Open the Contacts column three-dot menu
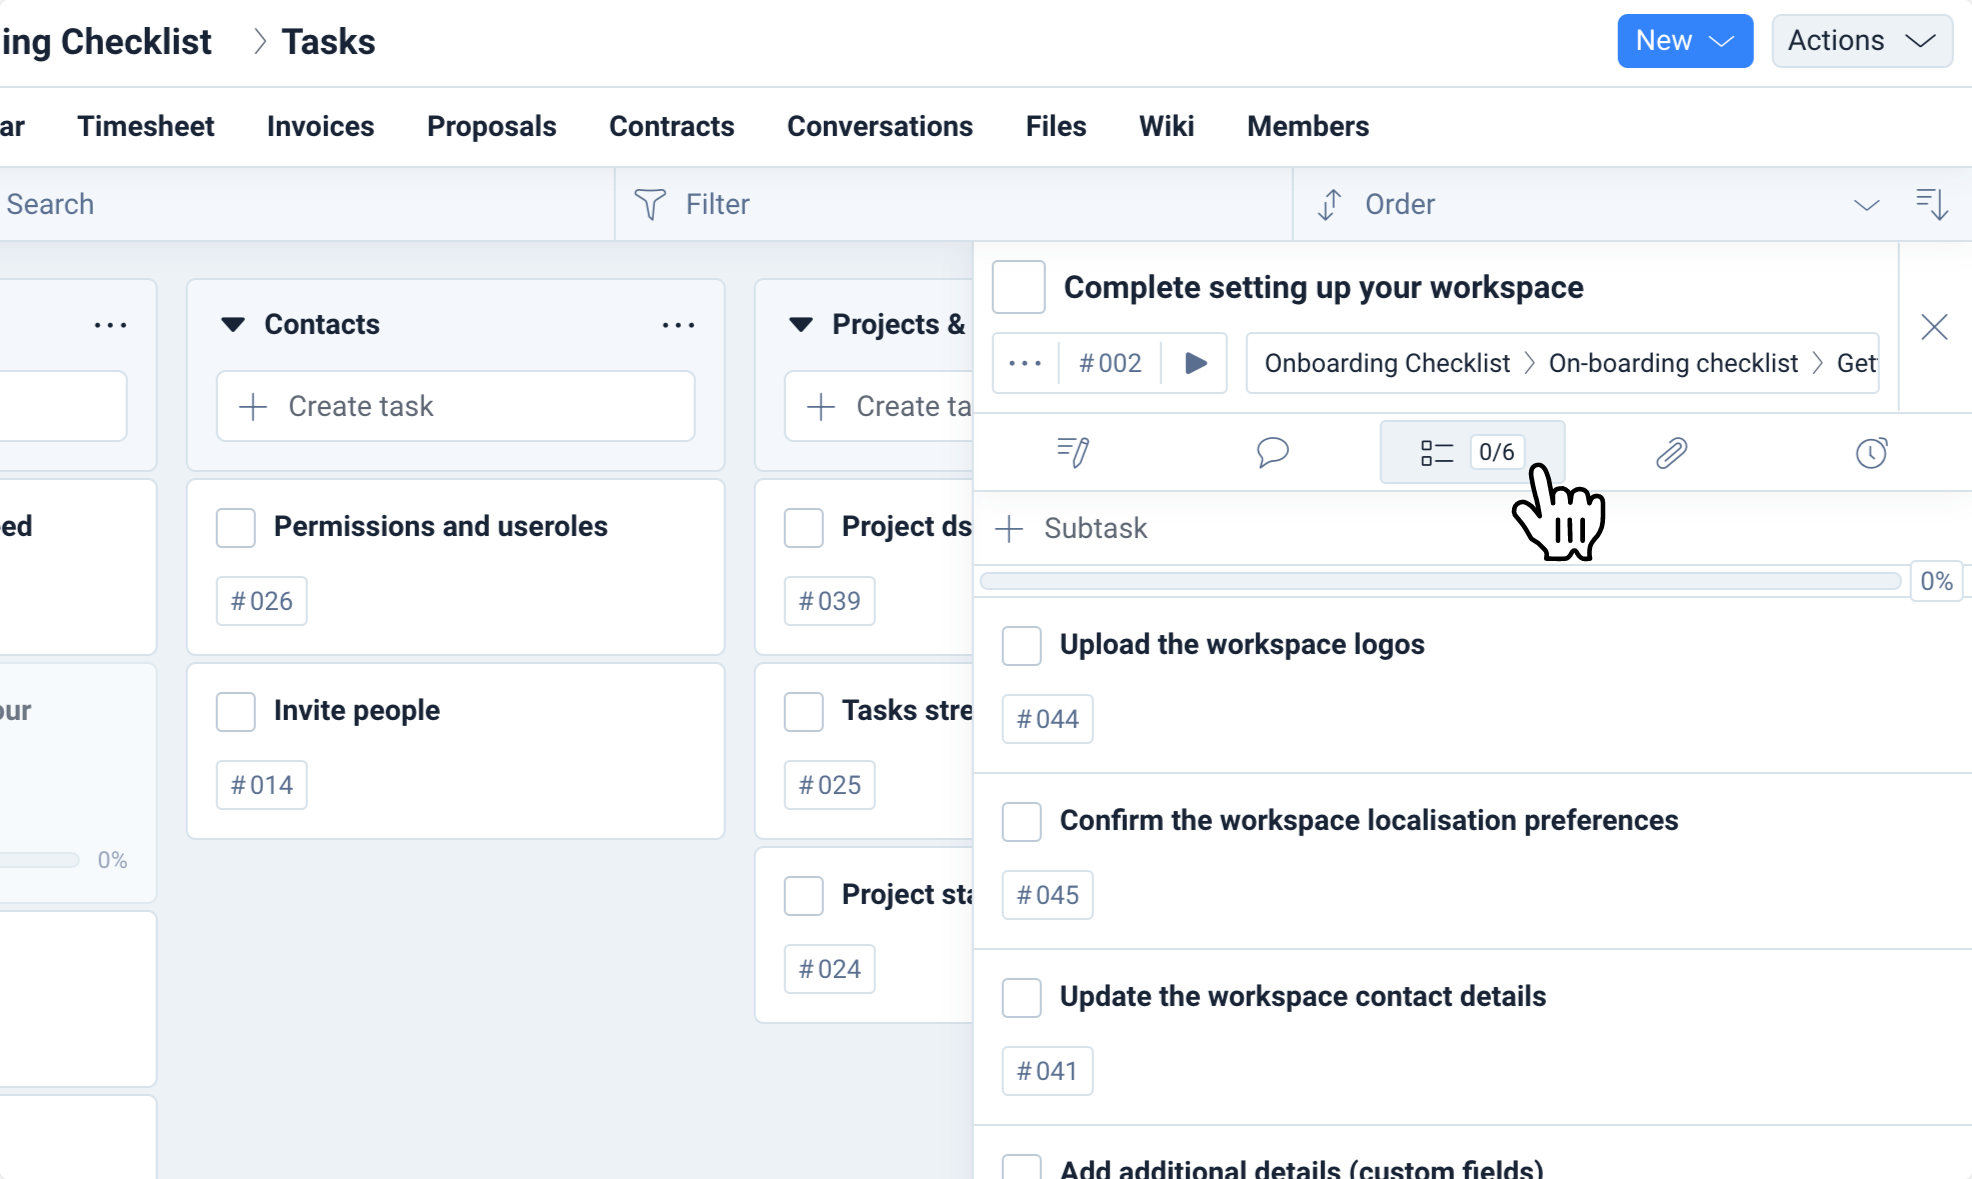 click(x=678, y=325)
